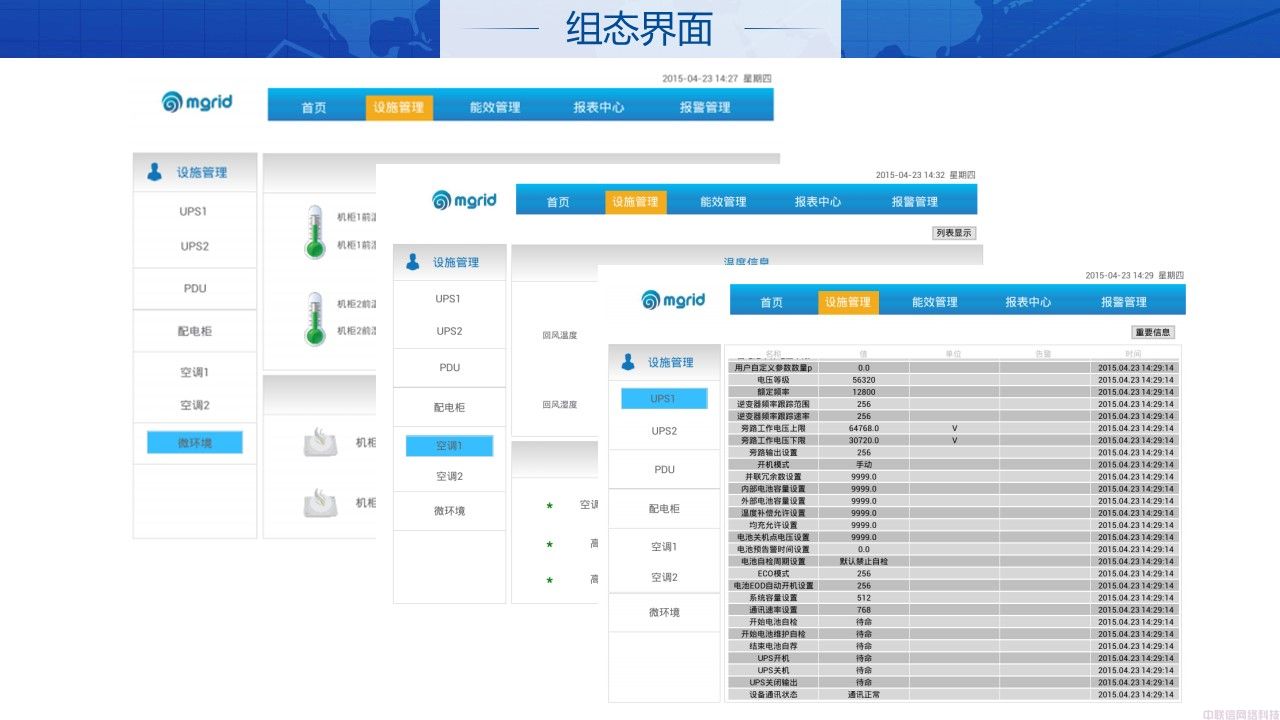Click the upper smoke sensor icon in back window
Image resolution: width=1280 pixels, height=720 pixels.
click(320, 443)
